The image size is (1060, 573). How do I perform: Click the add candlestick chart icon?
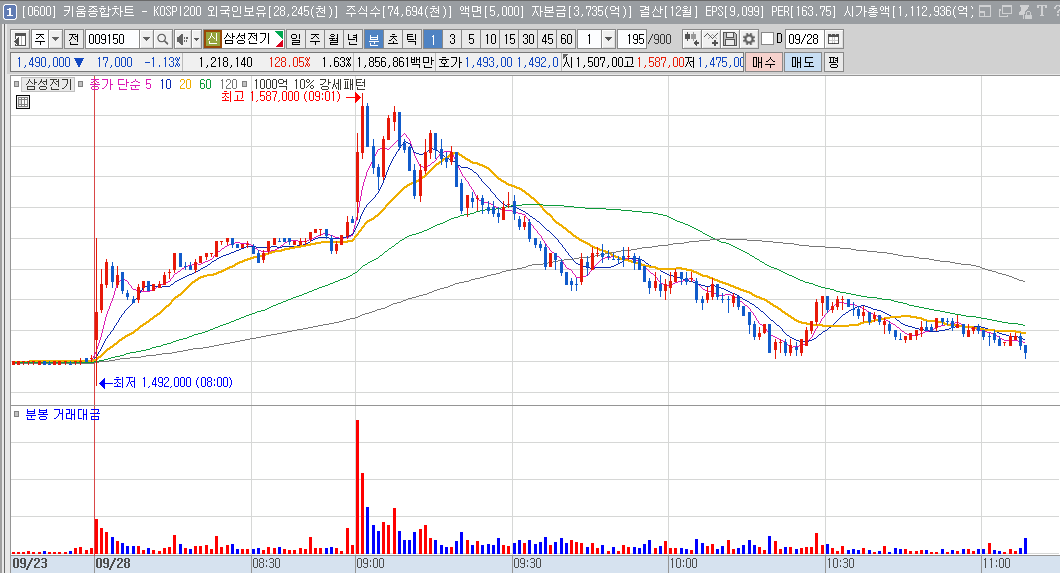[x=691, y=39]
